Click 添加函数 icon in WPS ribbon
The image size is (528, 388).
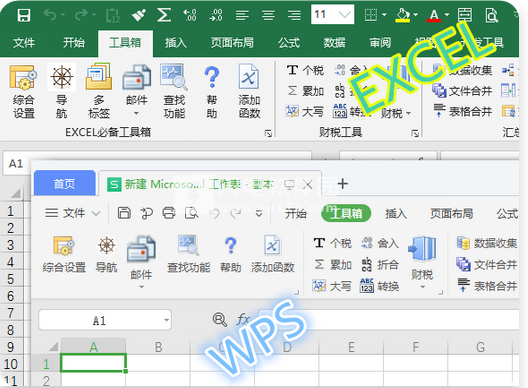point(272,245)
